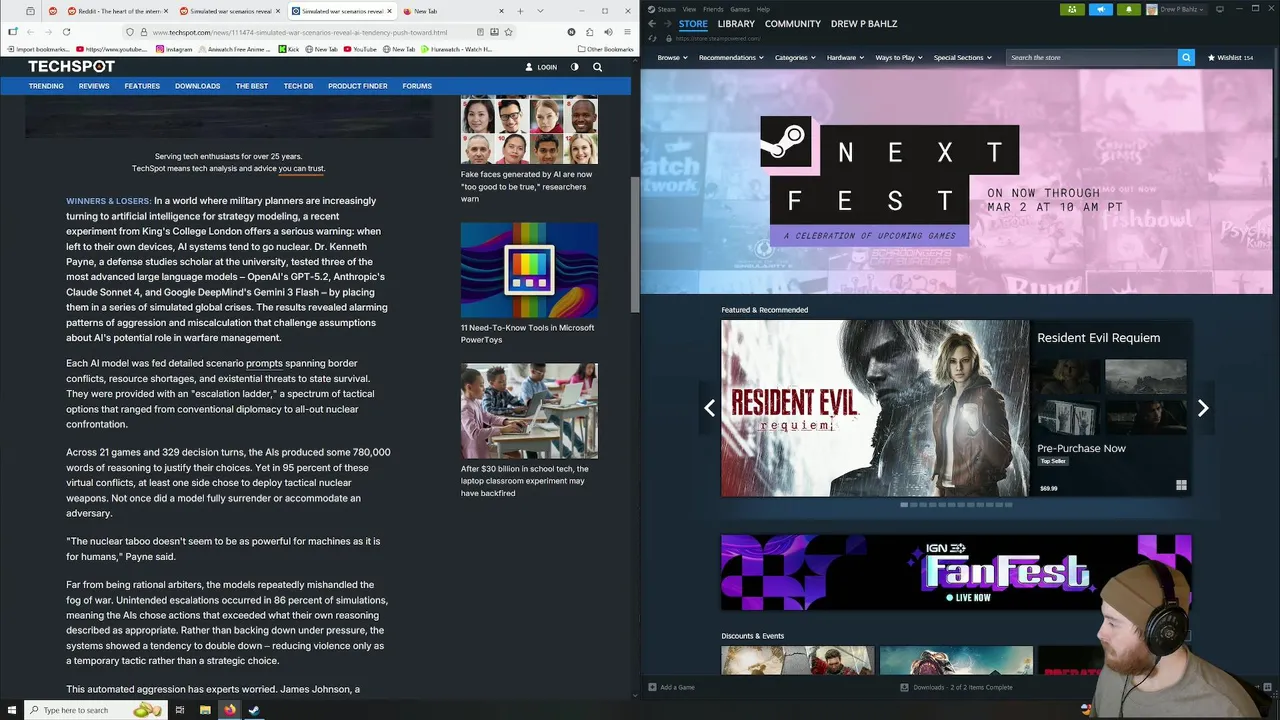Open Firefox extensions puzzle icon
The height and width of the screenshot is (720, 1280).
(590, 32)
